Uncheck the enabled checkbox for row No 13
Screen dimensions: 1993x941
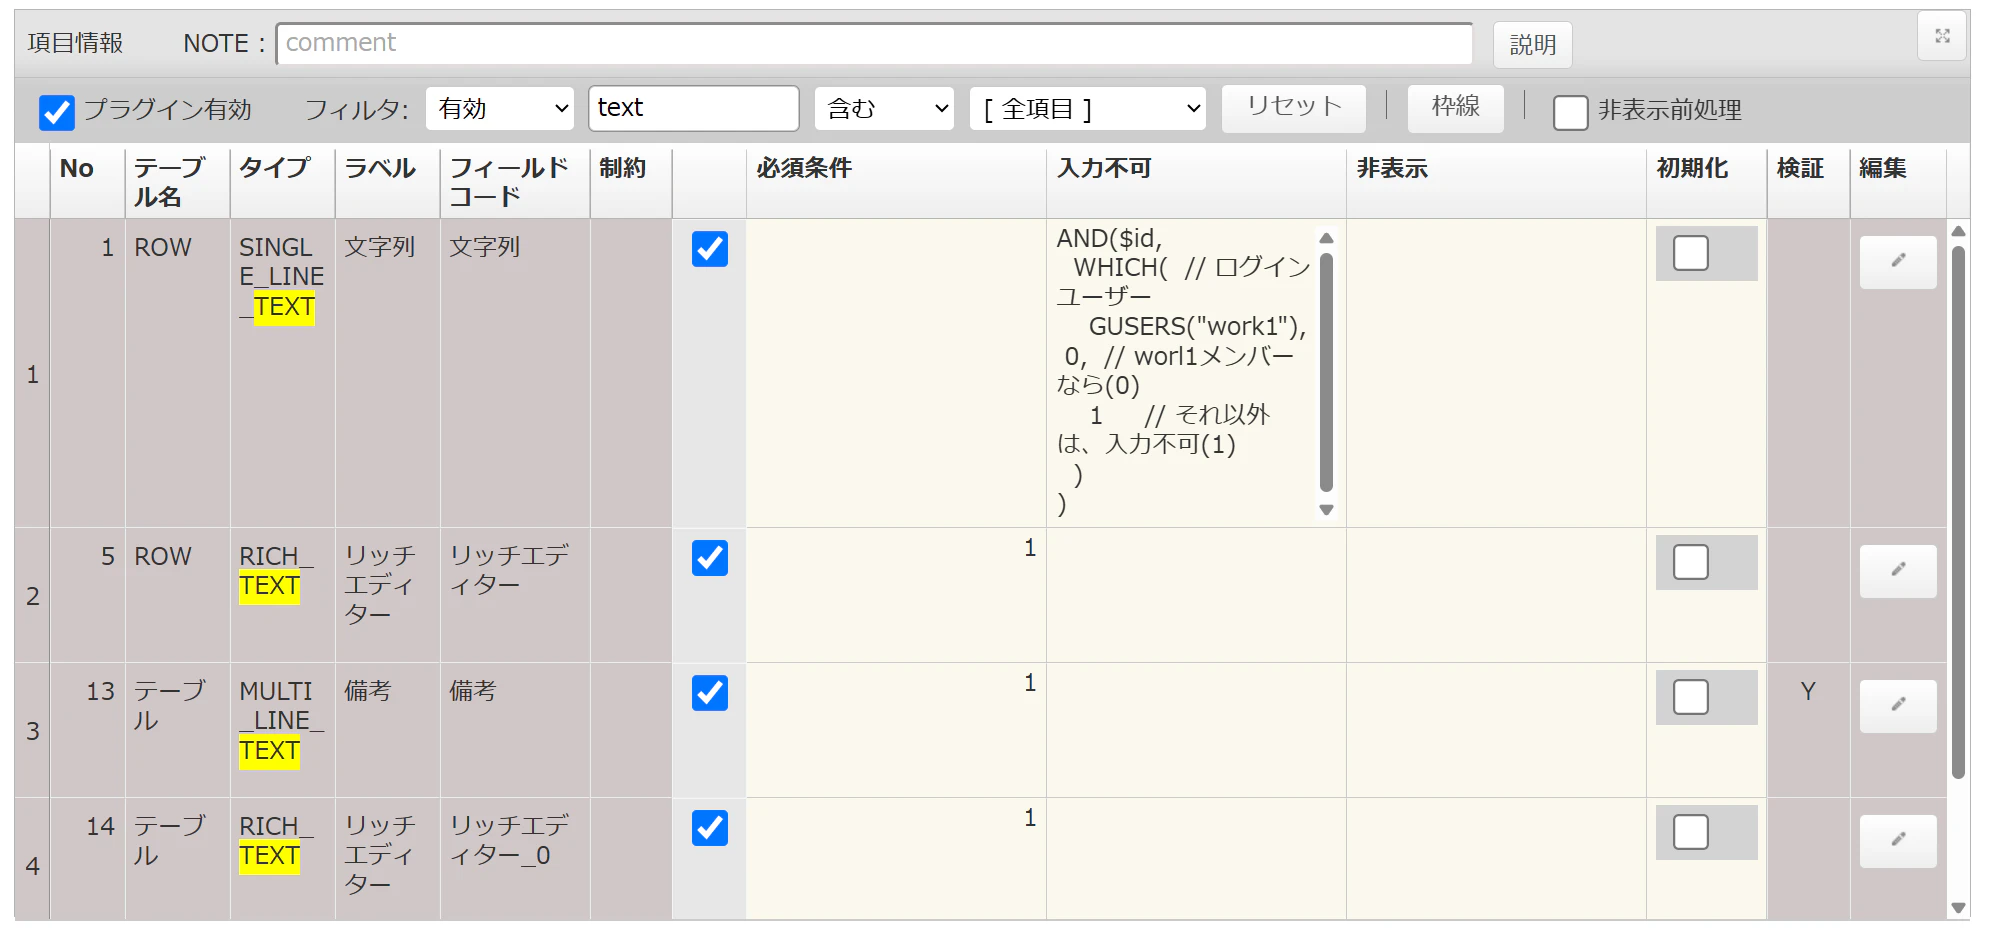(710, 693)
